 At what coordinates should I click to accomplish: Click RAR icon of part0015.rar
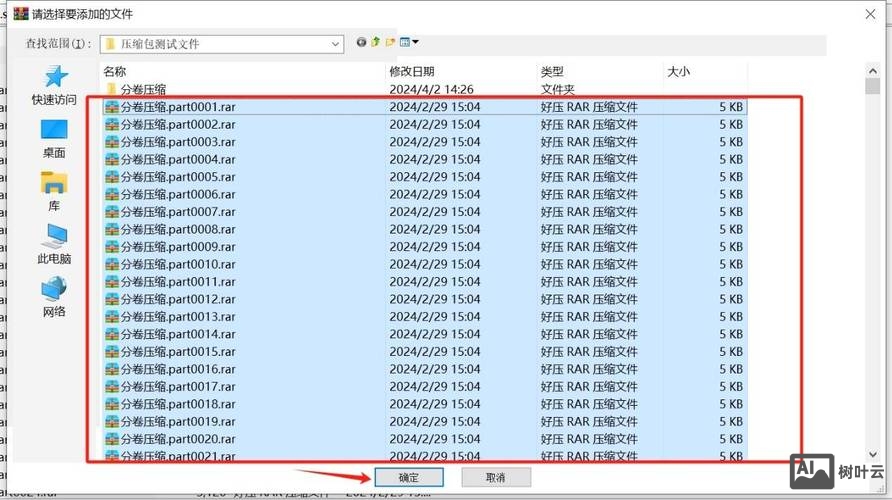click(x=112, y=352)
